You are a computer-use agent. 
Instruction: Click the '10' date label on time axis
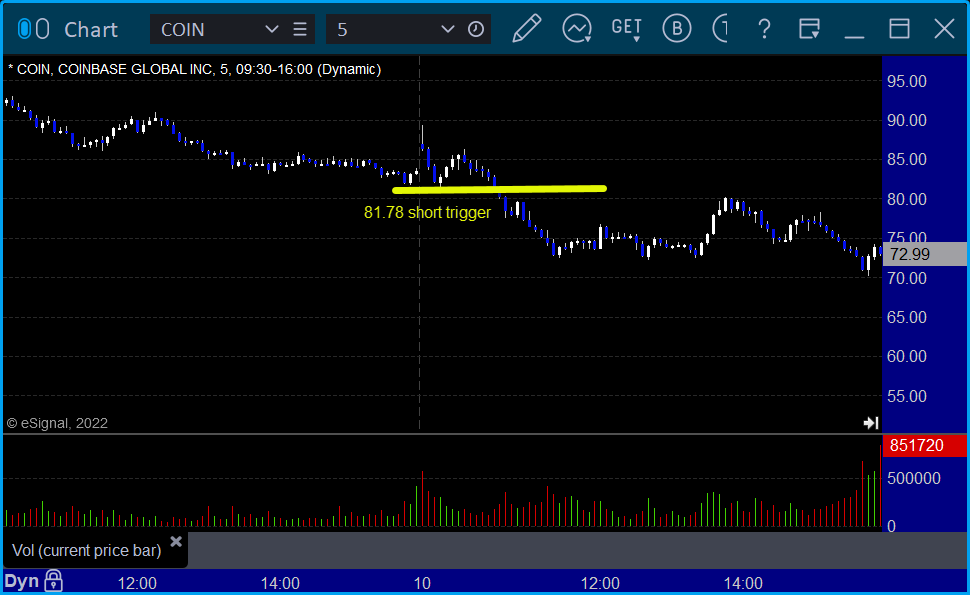coord(422,583)
